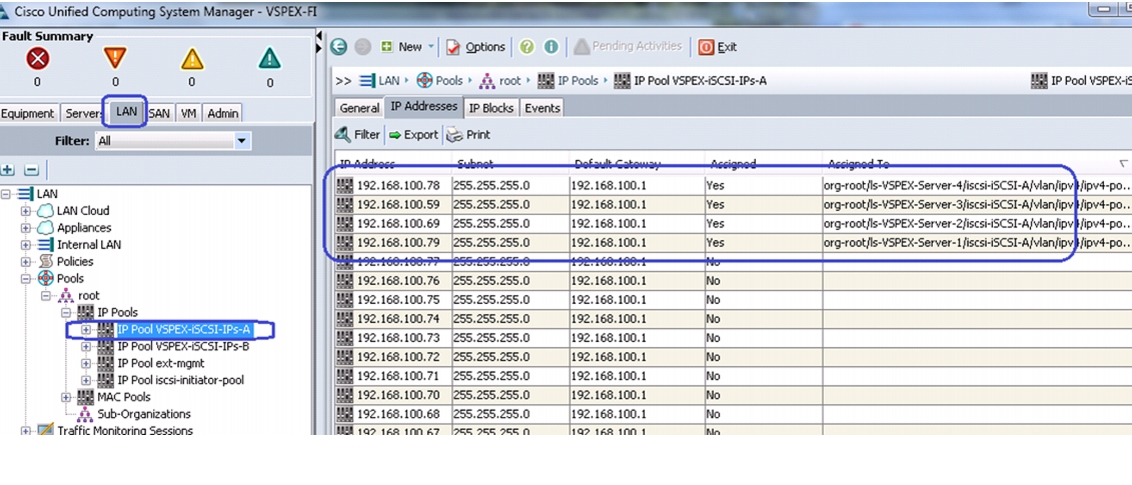Click the Print printer icon

[454, 135]
